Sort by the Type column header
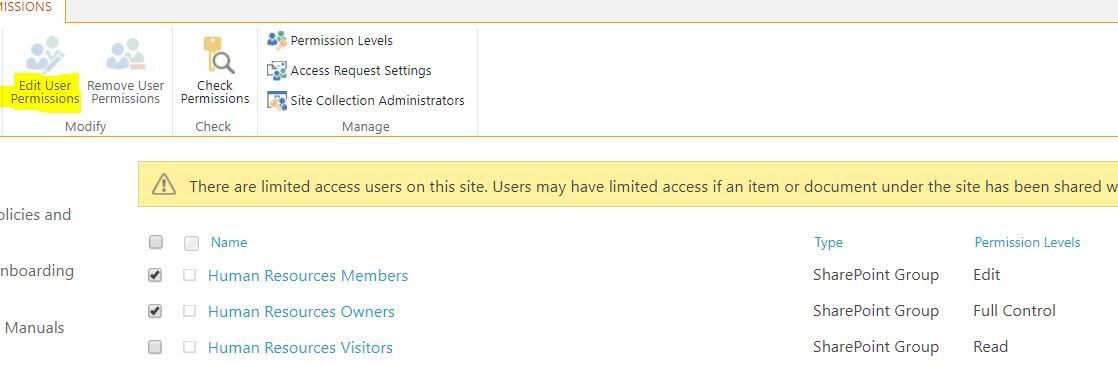The height and width of the screenshot is (365, 1118). coord(829,242)
